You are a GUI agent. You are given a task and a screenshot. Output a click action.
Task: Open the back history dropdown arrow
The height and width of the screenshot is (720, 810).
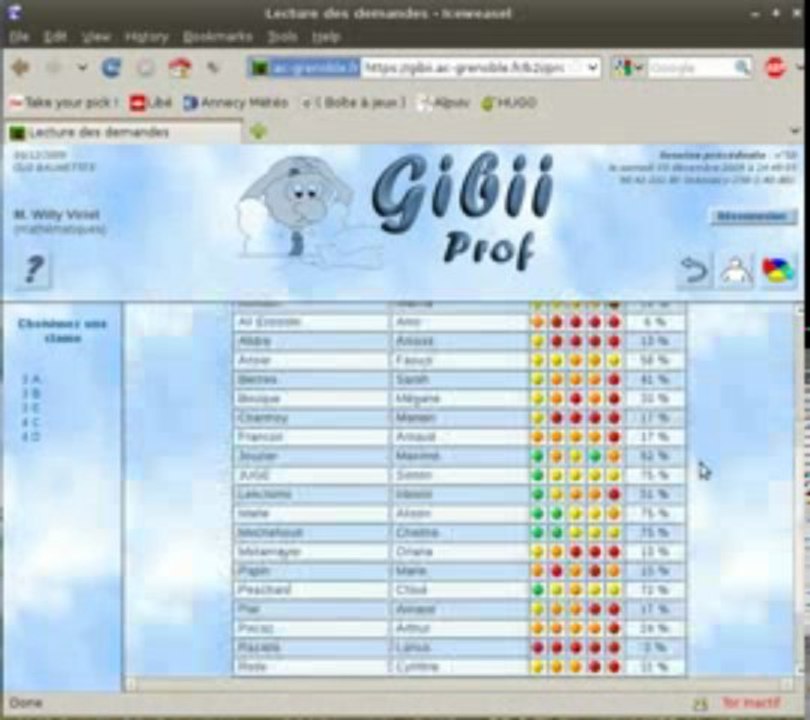tap(82, 68)
